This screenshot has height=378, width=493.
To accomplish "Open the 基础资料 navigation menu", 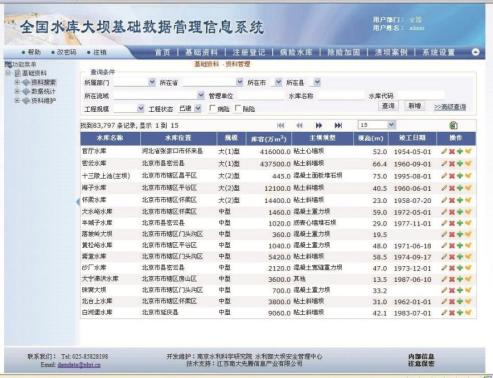I will coord(201,52).
